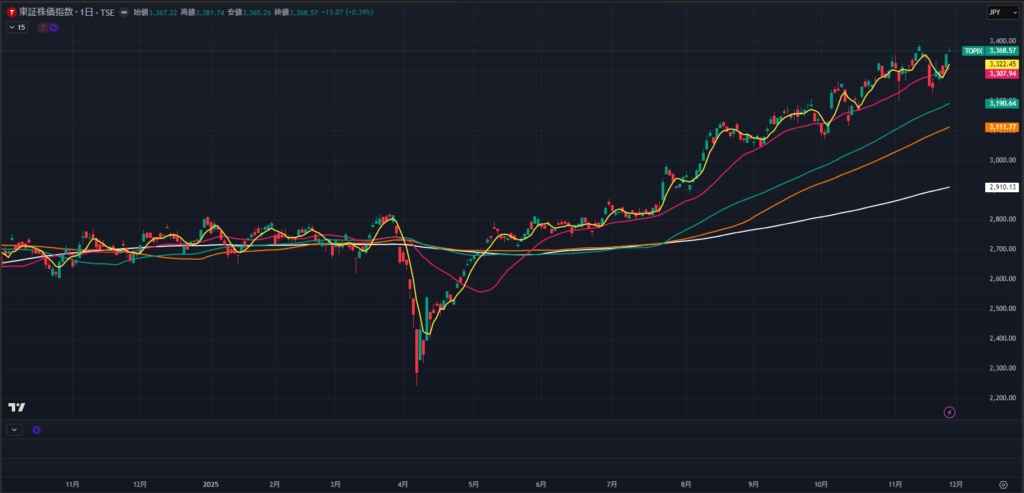The width and height of the screenshot is (1024, 493).
Task: Expand the lower pane chevron button
Action: coord(13,429)
